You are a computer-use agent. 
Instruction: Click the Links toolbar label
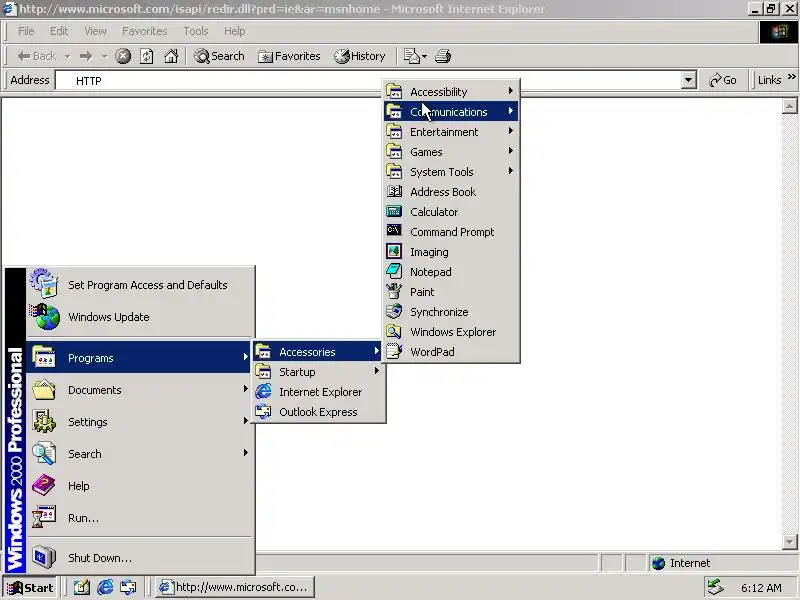[769, 80]
